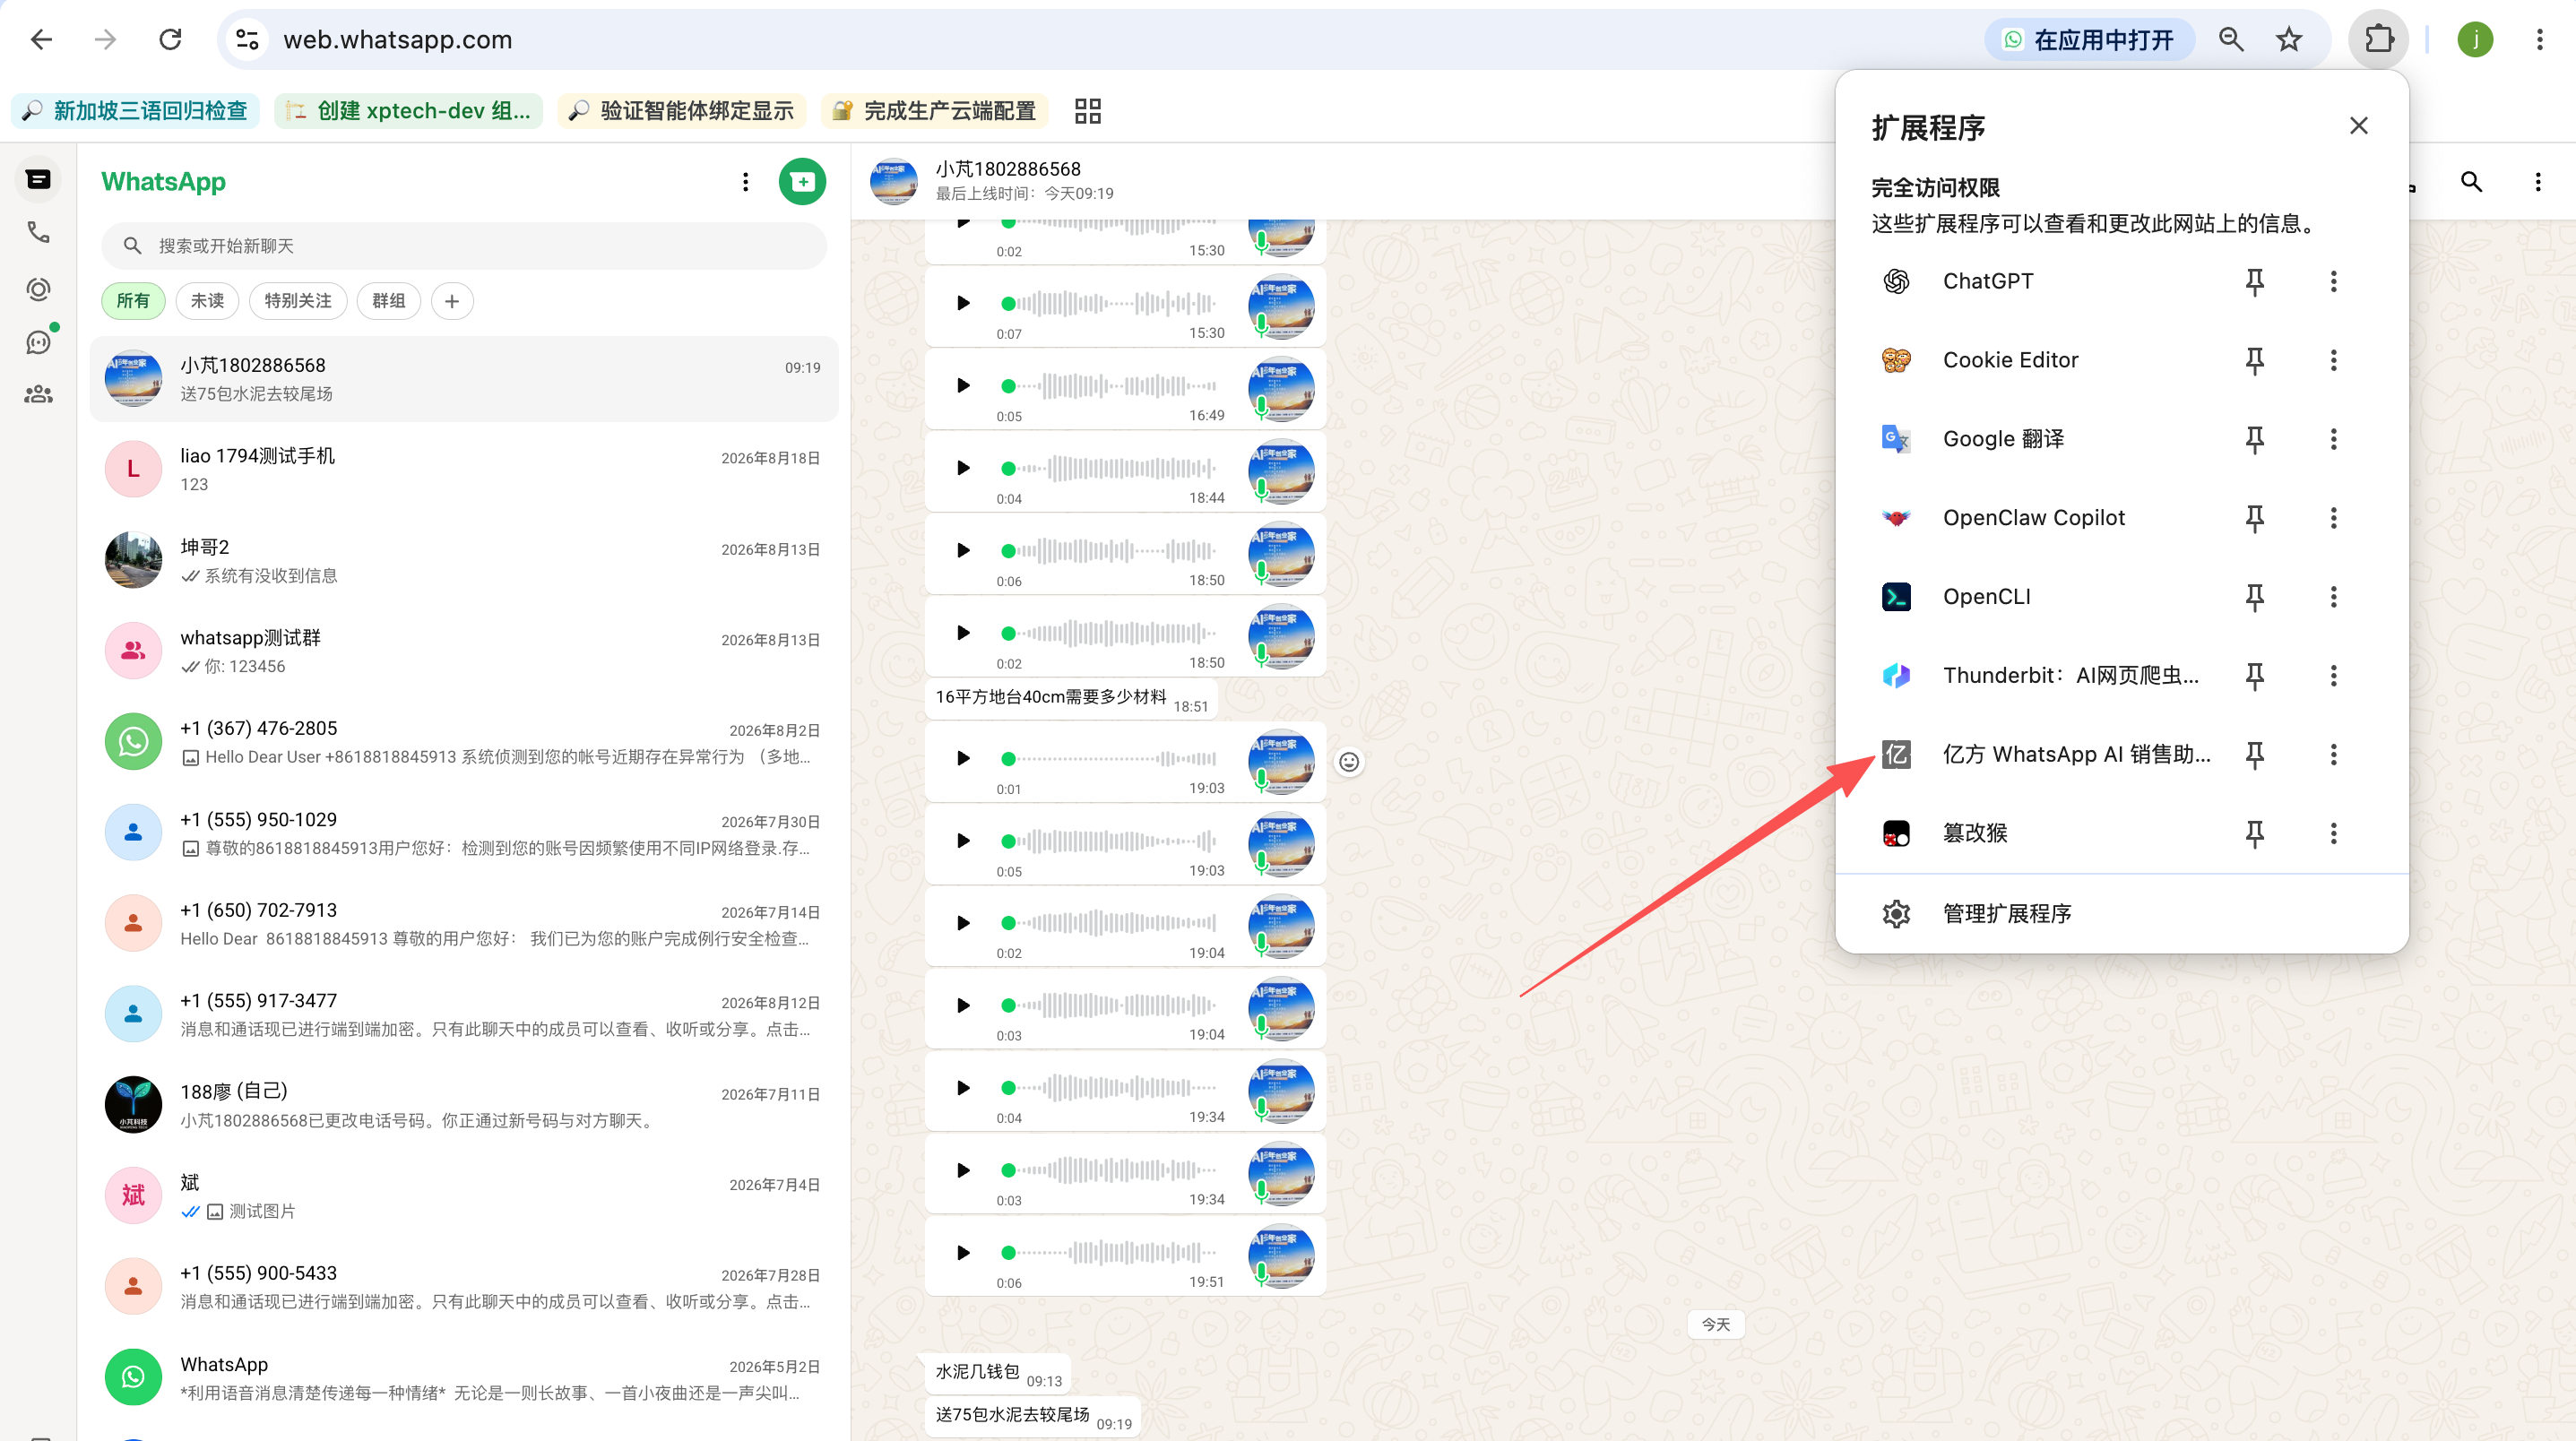
Task: React with emoji to 19:03 voice message
Action: [x=1348, y=763]
